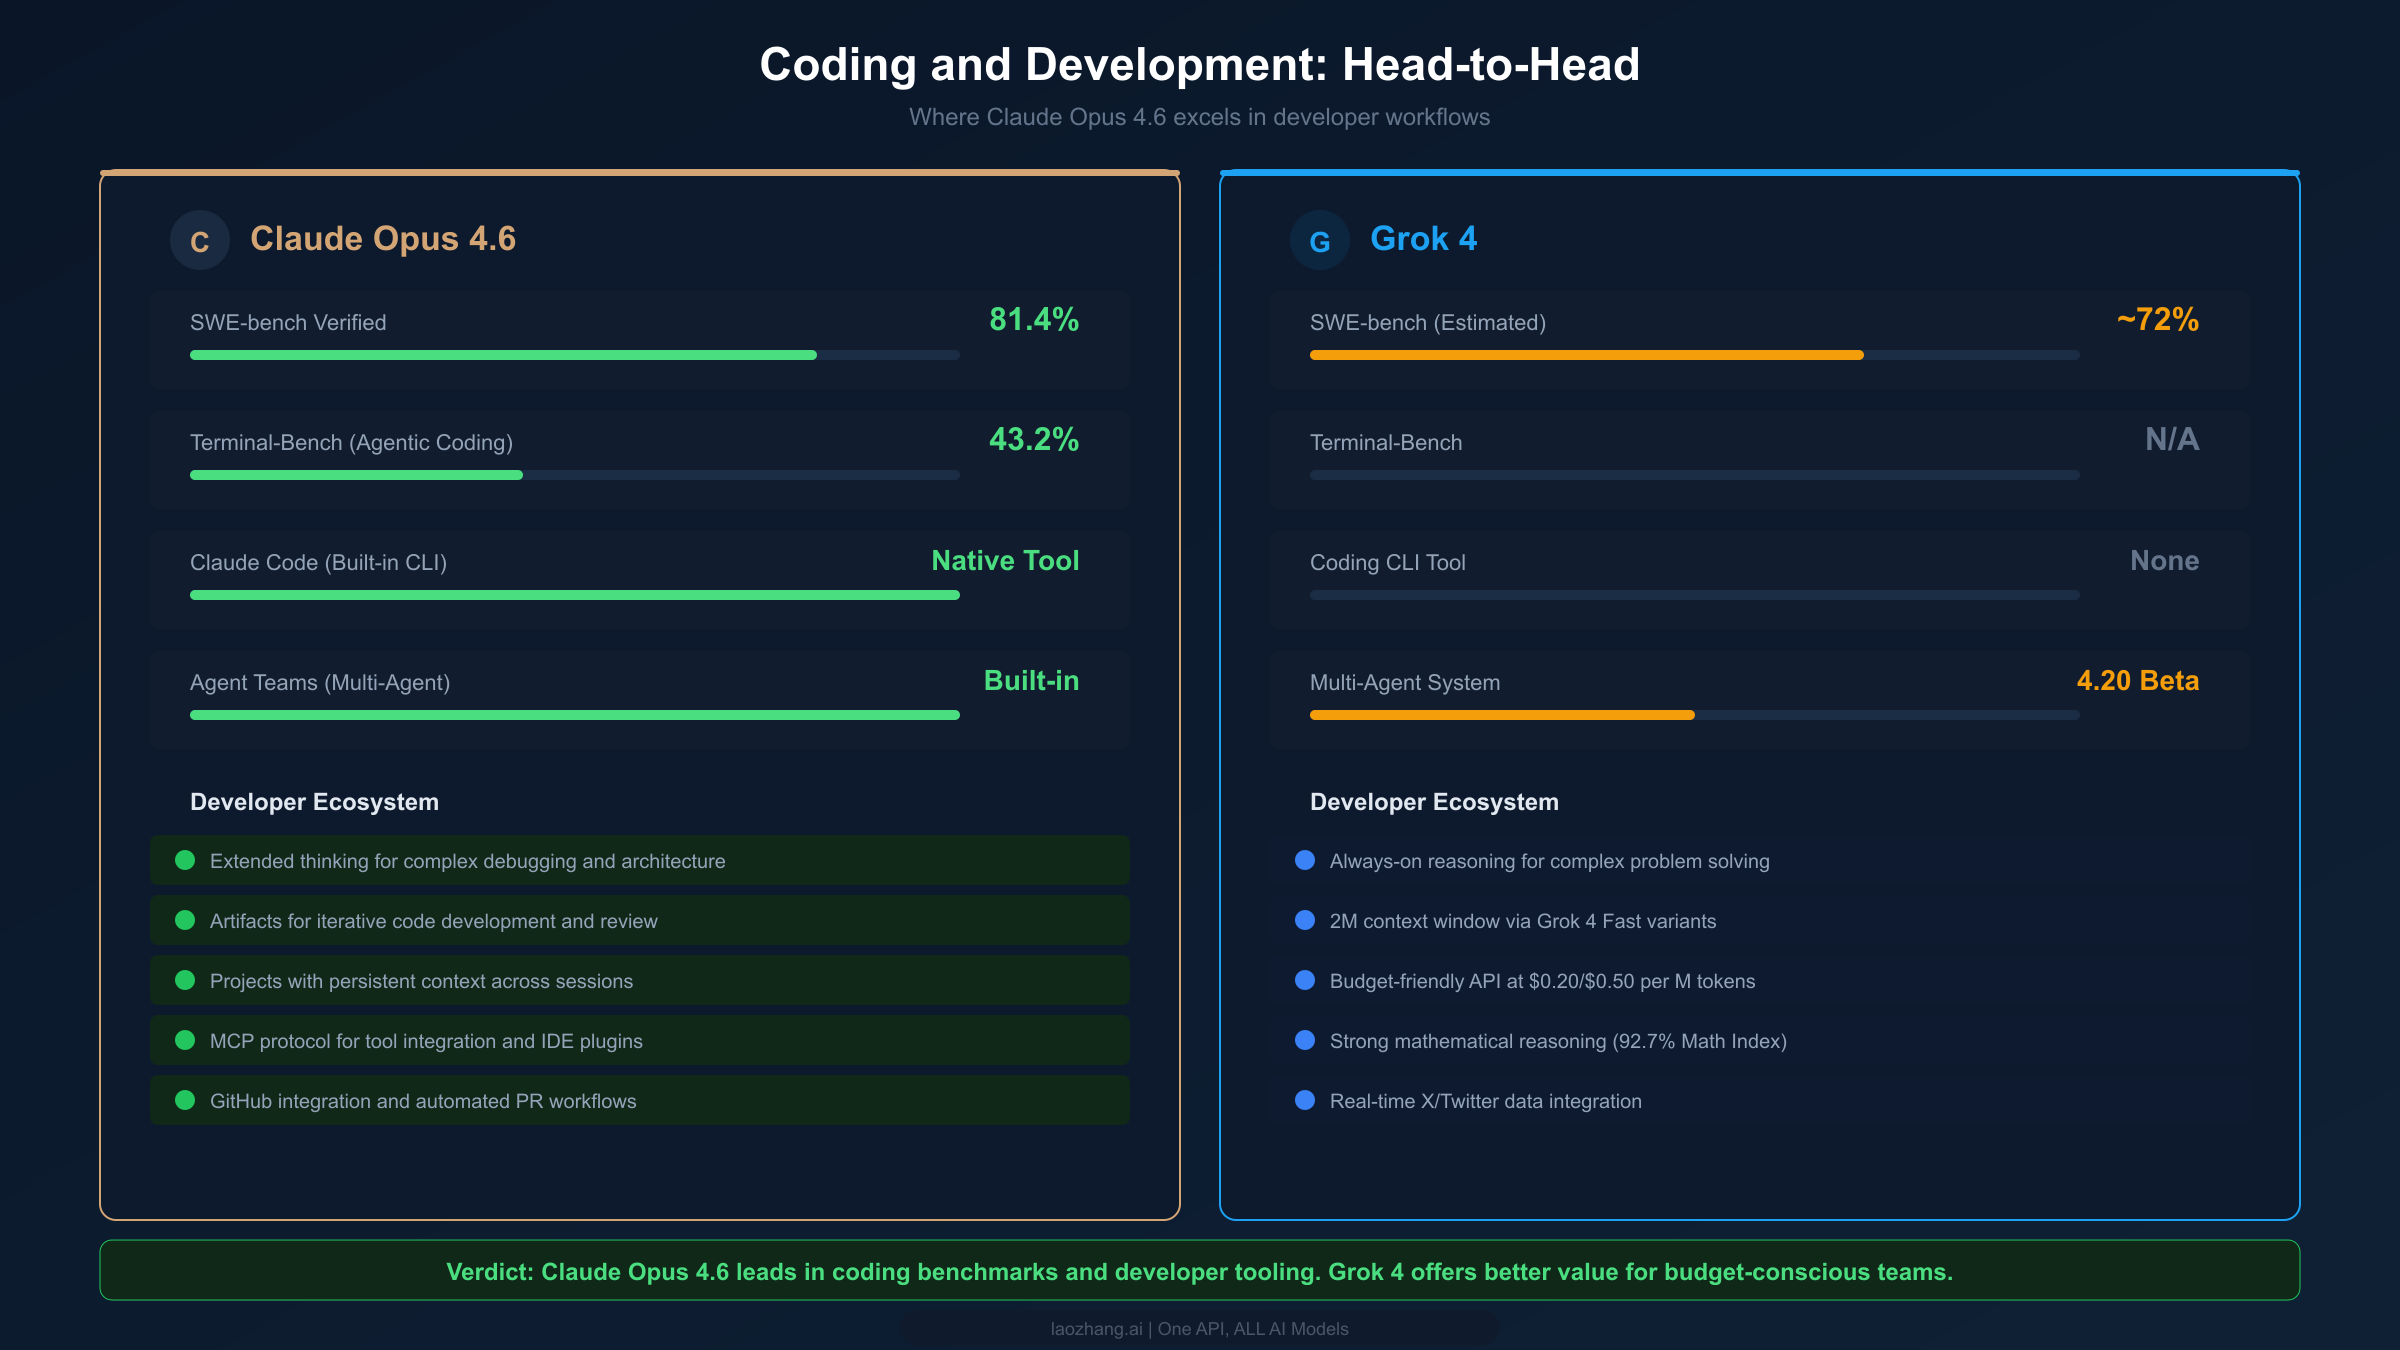Toggle the SWE-bench Verified score row
2400x1350 pixels.
[639, 338]
